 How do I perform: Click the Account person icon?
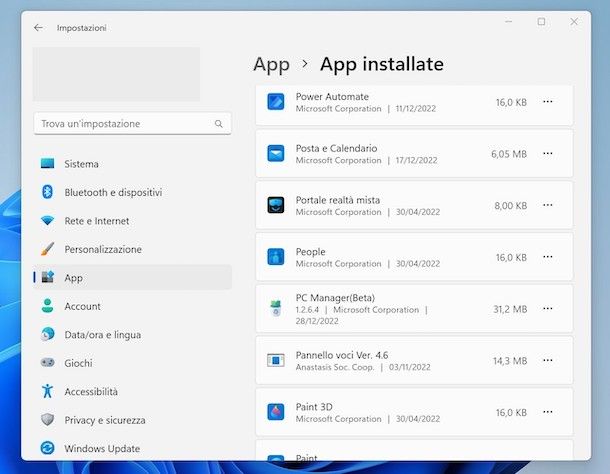[x=47, y=306]
